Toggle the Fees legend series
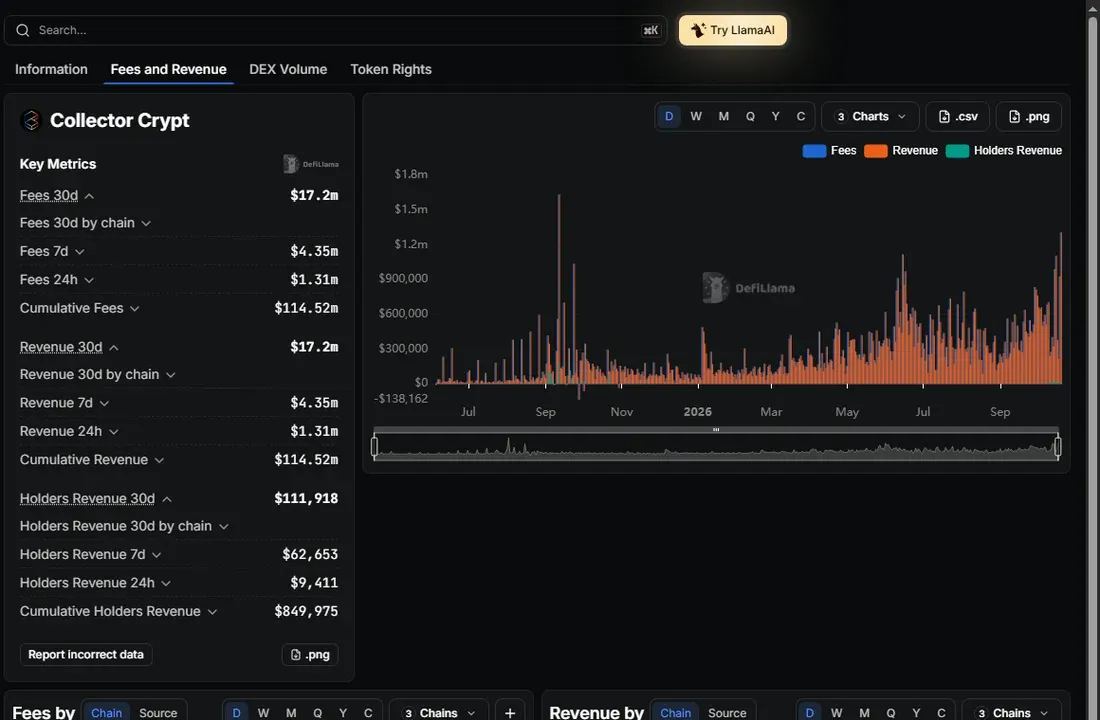1100x720 pixels. (829, 150)
